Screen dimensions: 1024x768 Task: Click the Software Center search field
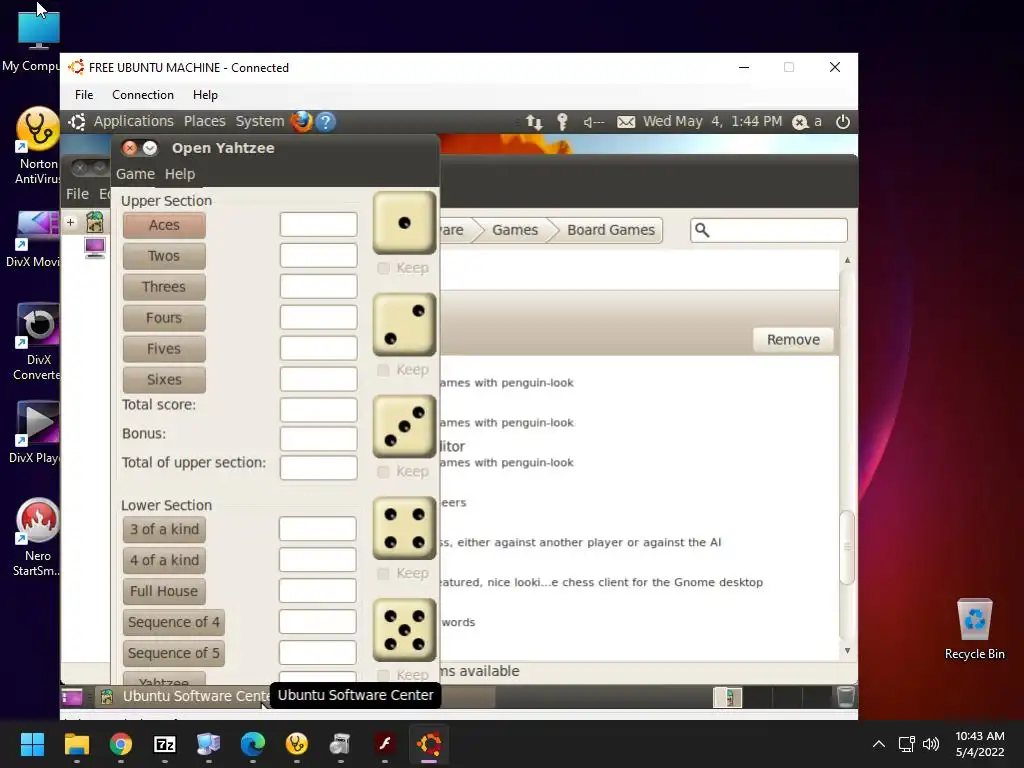pos(769,230)
